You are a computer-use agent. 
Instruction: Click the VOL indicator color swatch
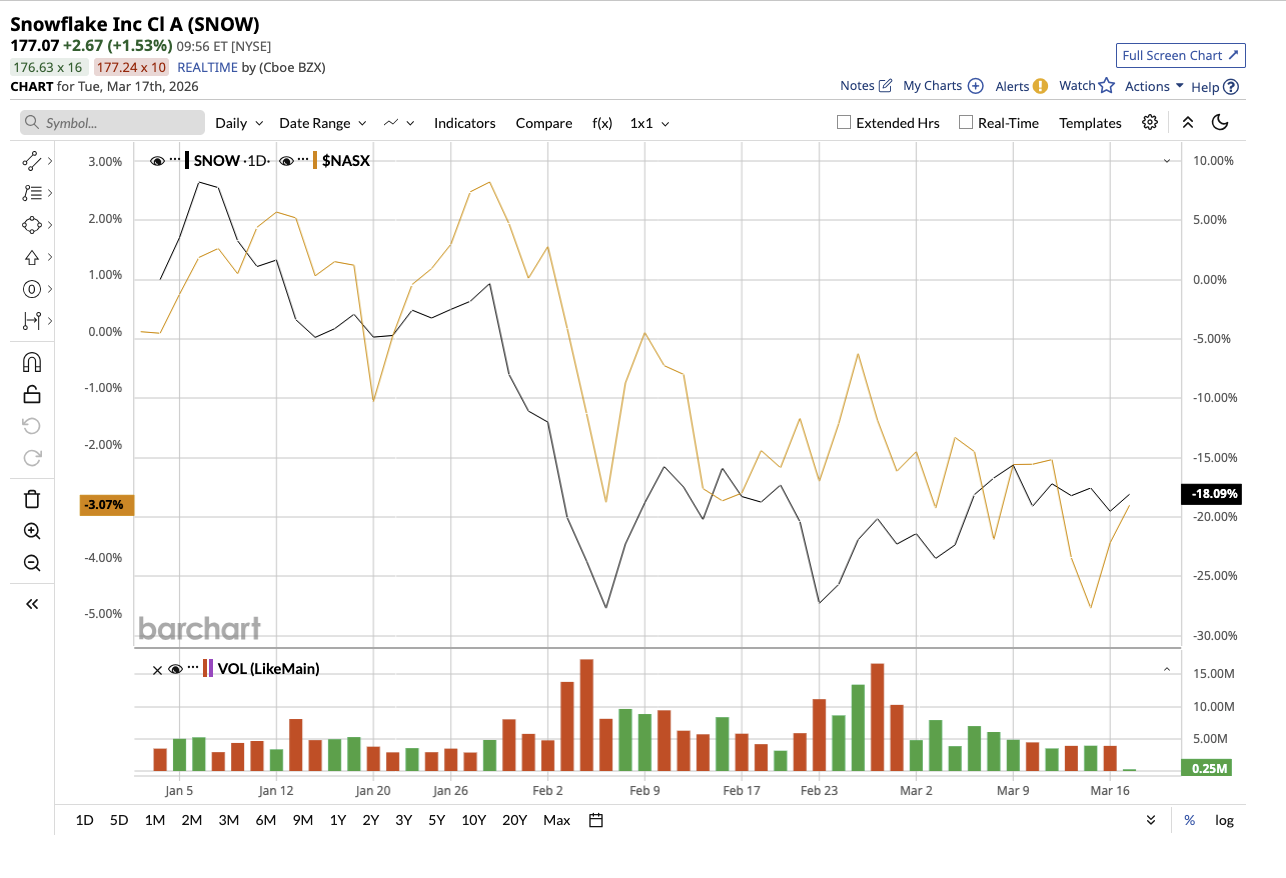point(208,668)
